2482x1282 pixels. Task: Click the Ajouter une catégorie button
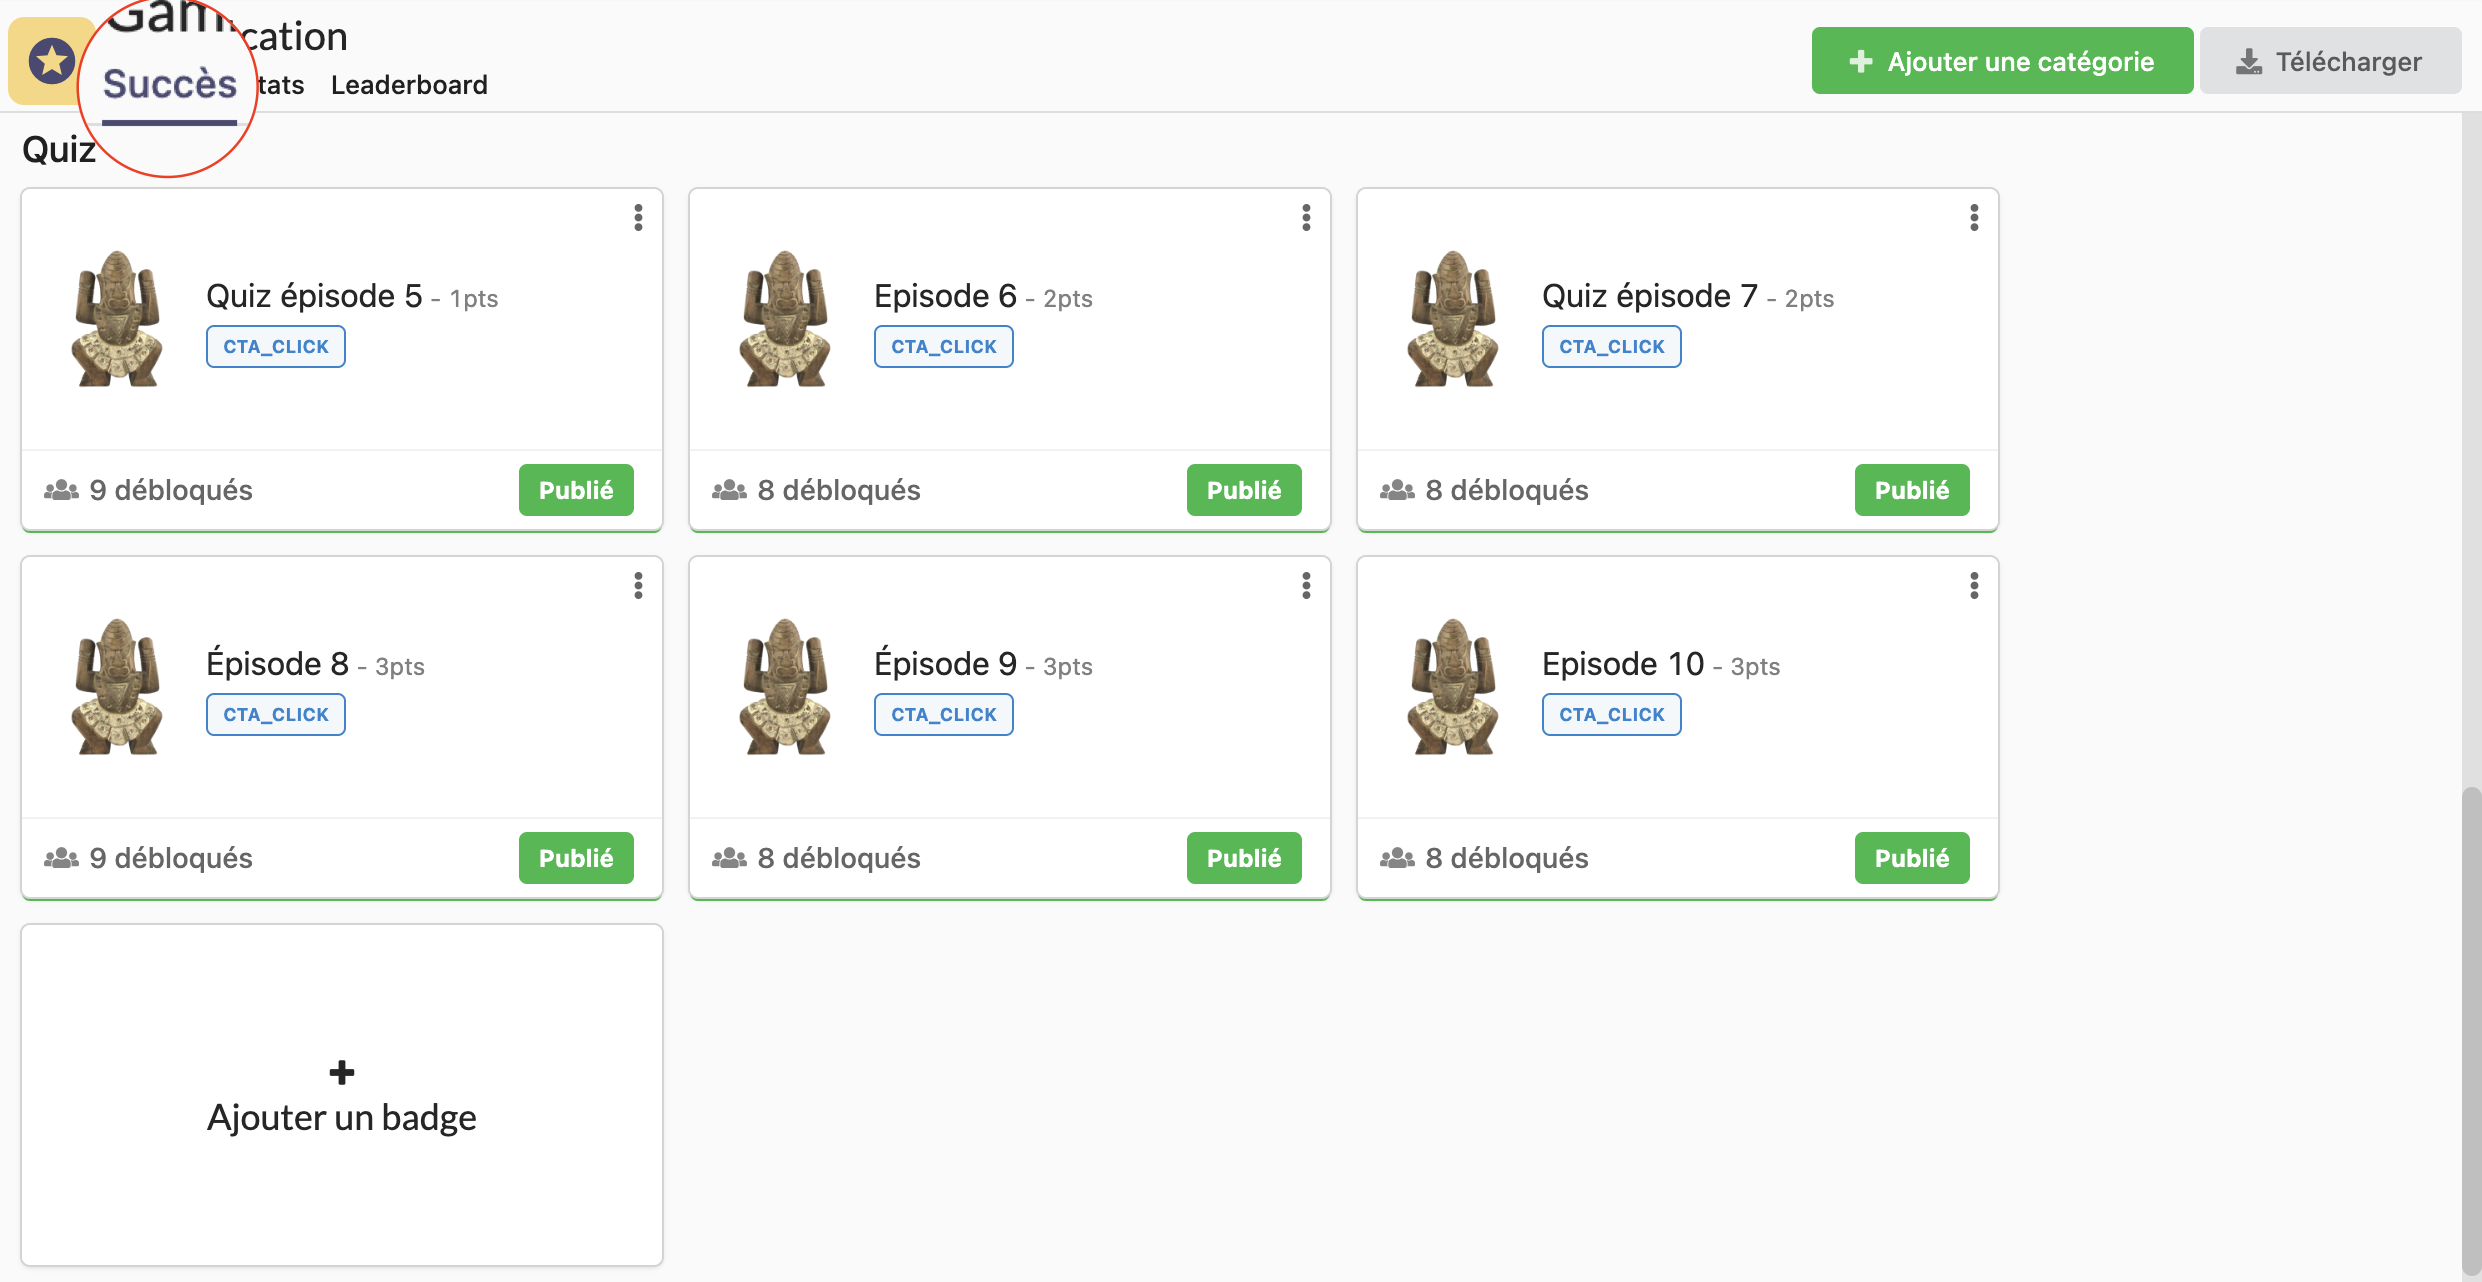point(2002,61)
